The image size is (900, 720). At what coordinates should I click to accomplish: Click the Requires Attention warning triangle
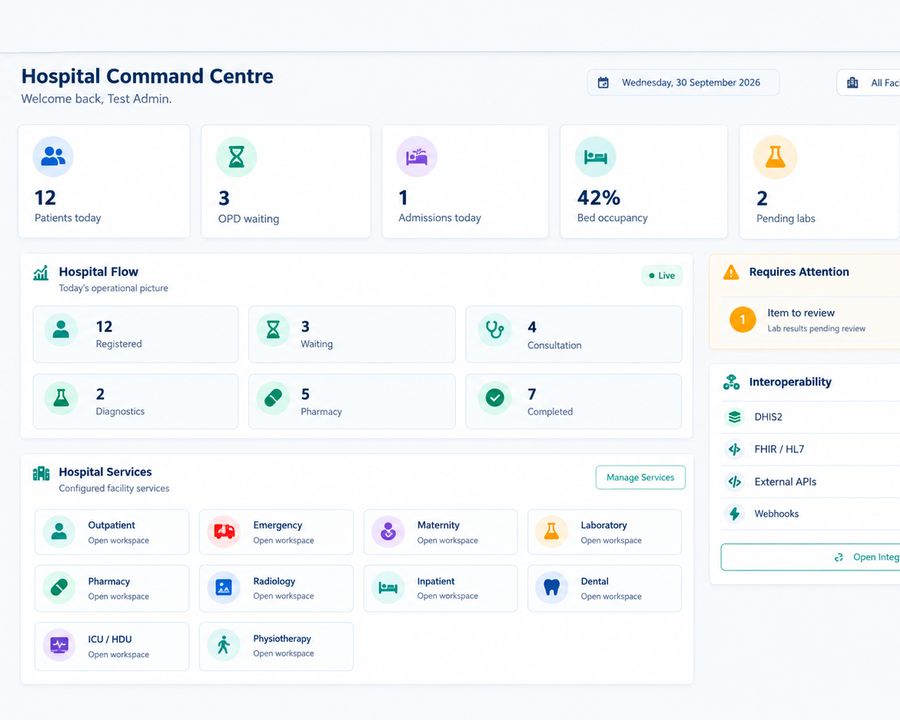[x=731, y=272]
